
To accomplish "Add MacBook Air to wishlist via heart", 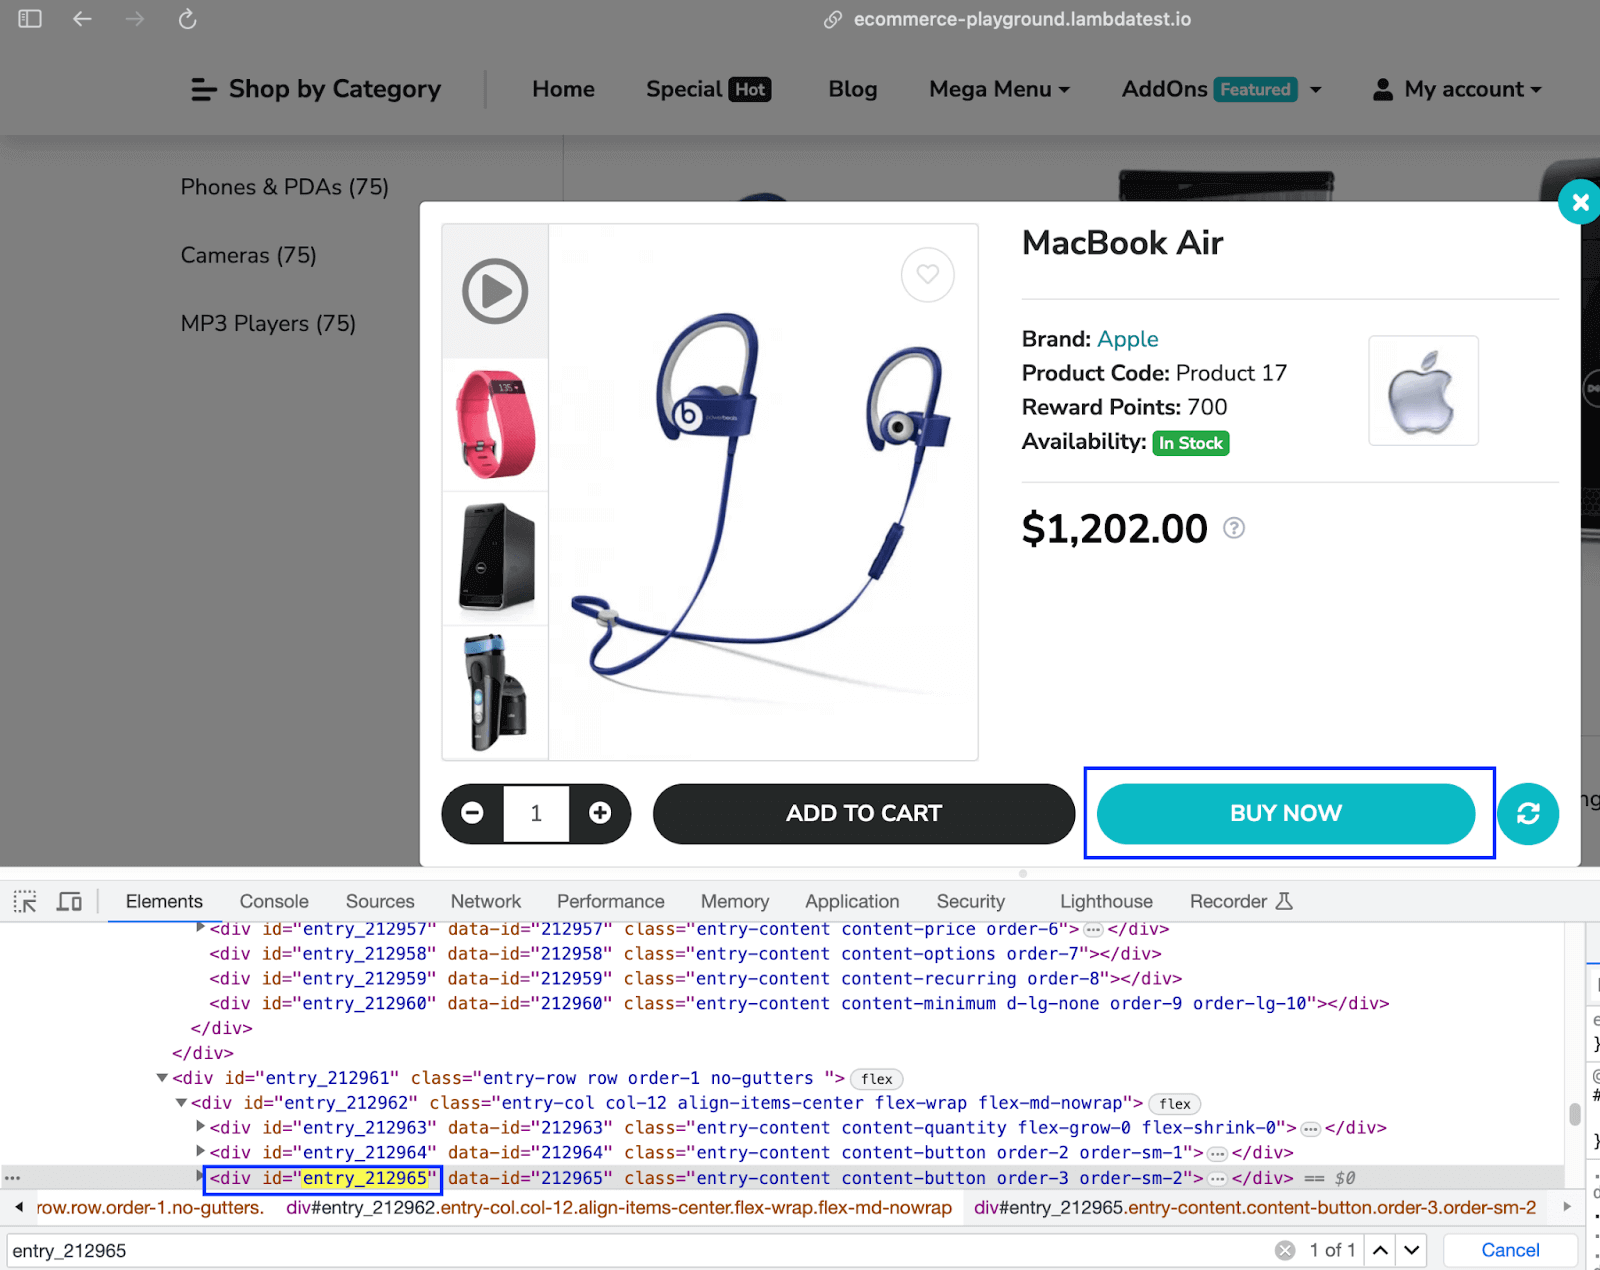I will coord(927,274).
